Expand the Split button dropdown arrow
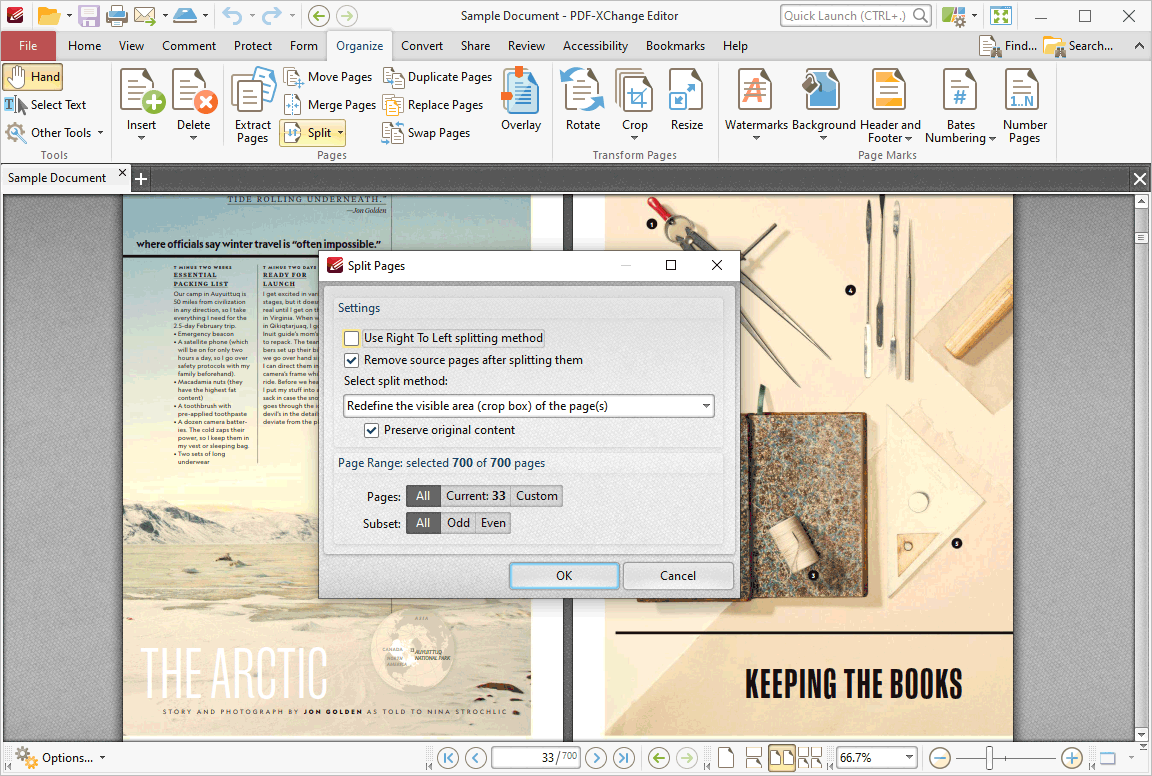The width and height of the screenshot is (1152, 776). coord(340,133)
